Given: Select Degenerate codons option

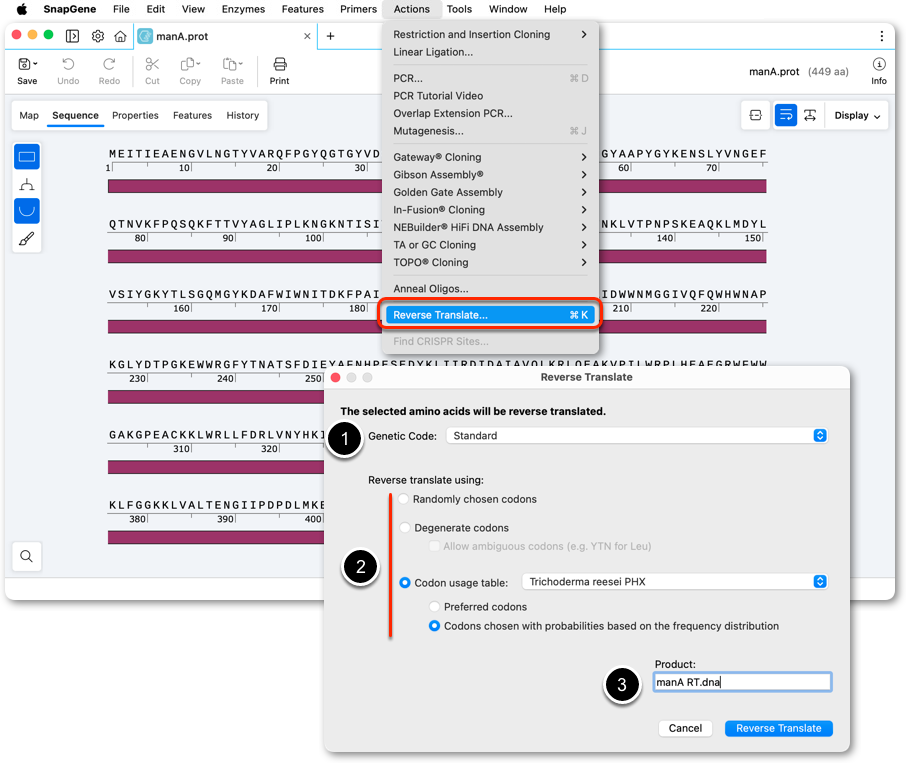Looking at the screenshot, I should [405, 528].
